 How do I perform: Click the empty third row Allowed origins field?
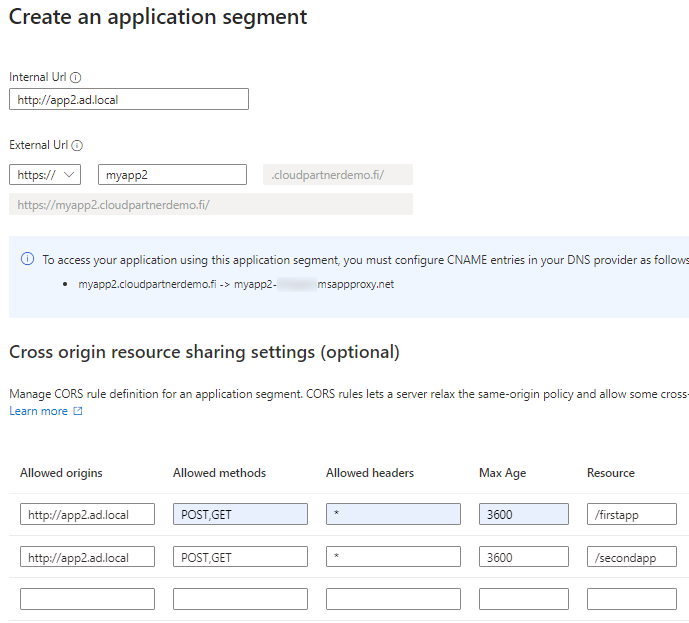tap(87, 599)
